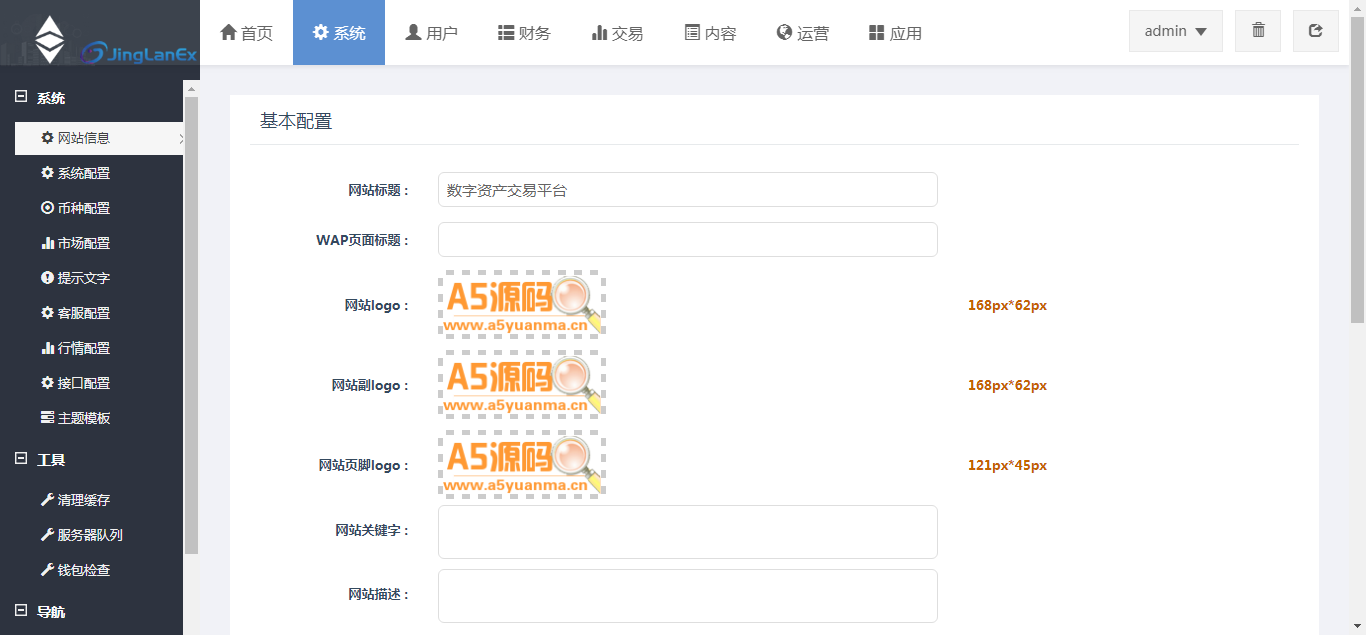Viewport: 1366px width, 635px height.
Task: Click the sidebar vertical scrollbar
Action: click(x=192, y=325)
